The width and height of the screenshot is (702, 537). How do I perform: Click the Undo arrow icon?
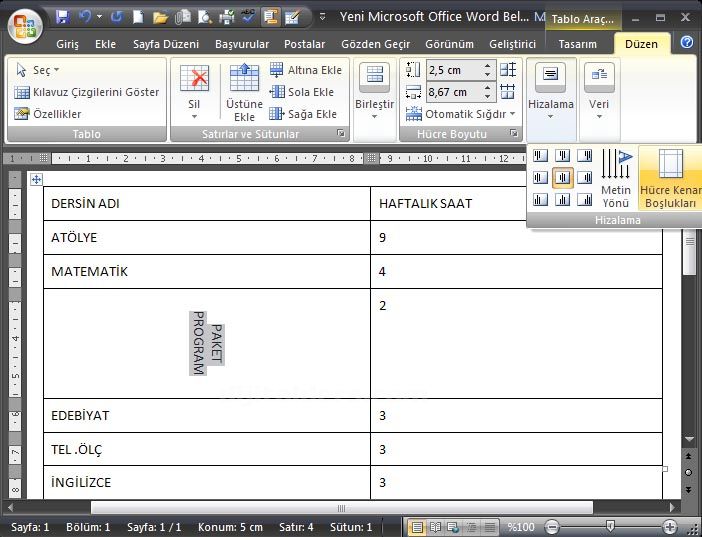pyautogui.click(x=85, y=17)
